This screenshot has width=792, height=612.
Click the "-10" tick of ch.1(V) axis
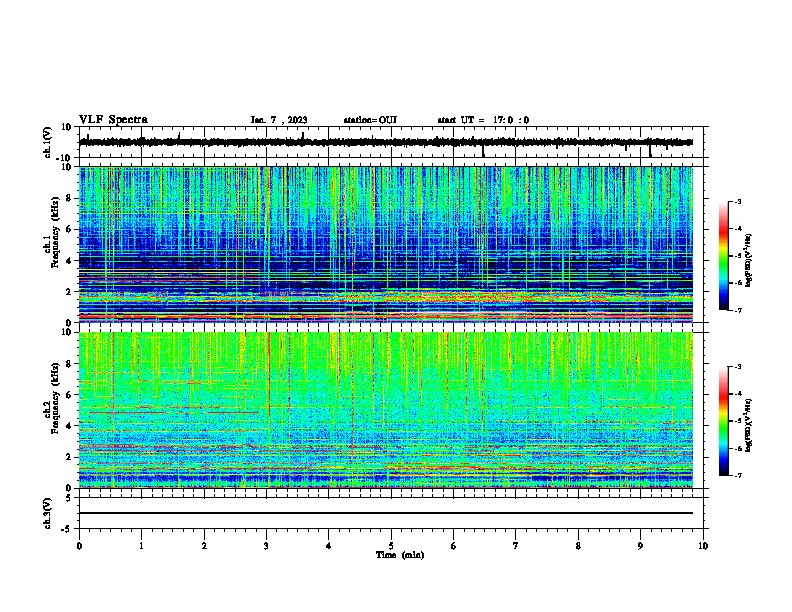64,158
